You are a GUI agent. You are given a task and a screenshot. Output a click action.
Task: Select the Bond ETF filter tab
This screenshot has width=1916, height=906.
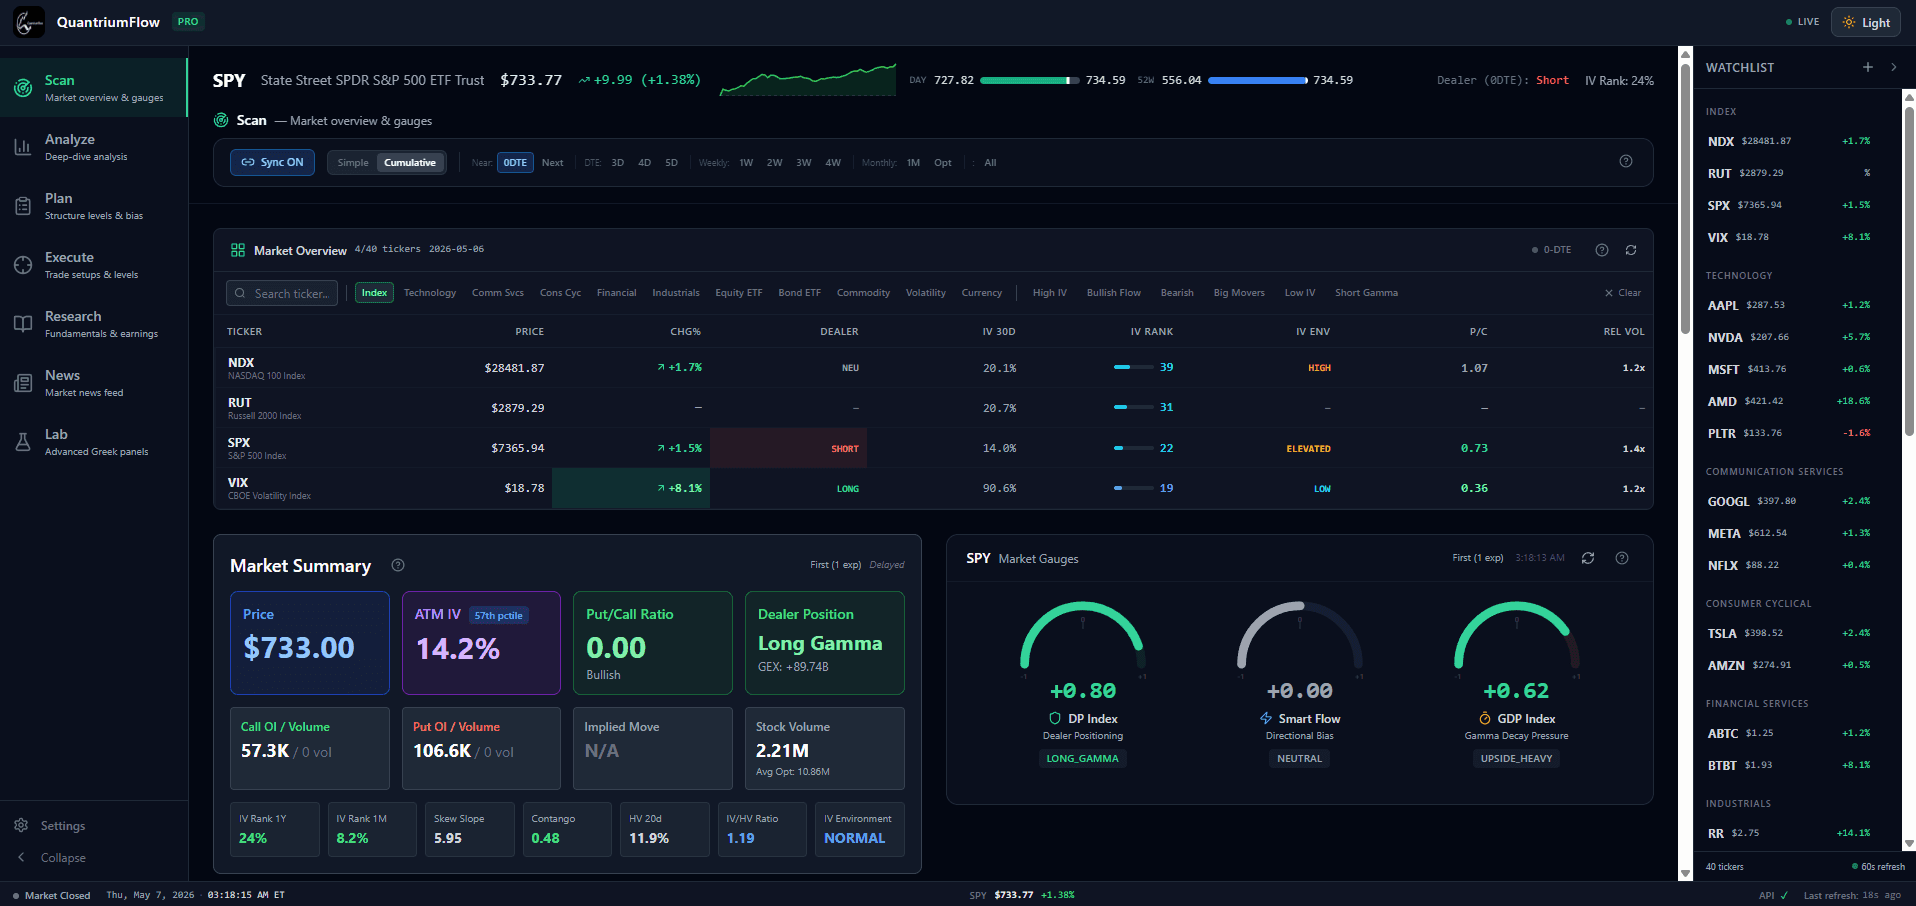(x=799, y=293)
